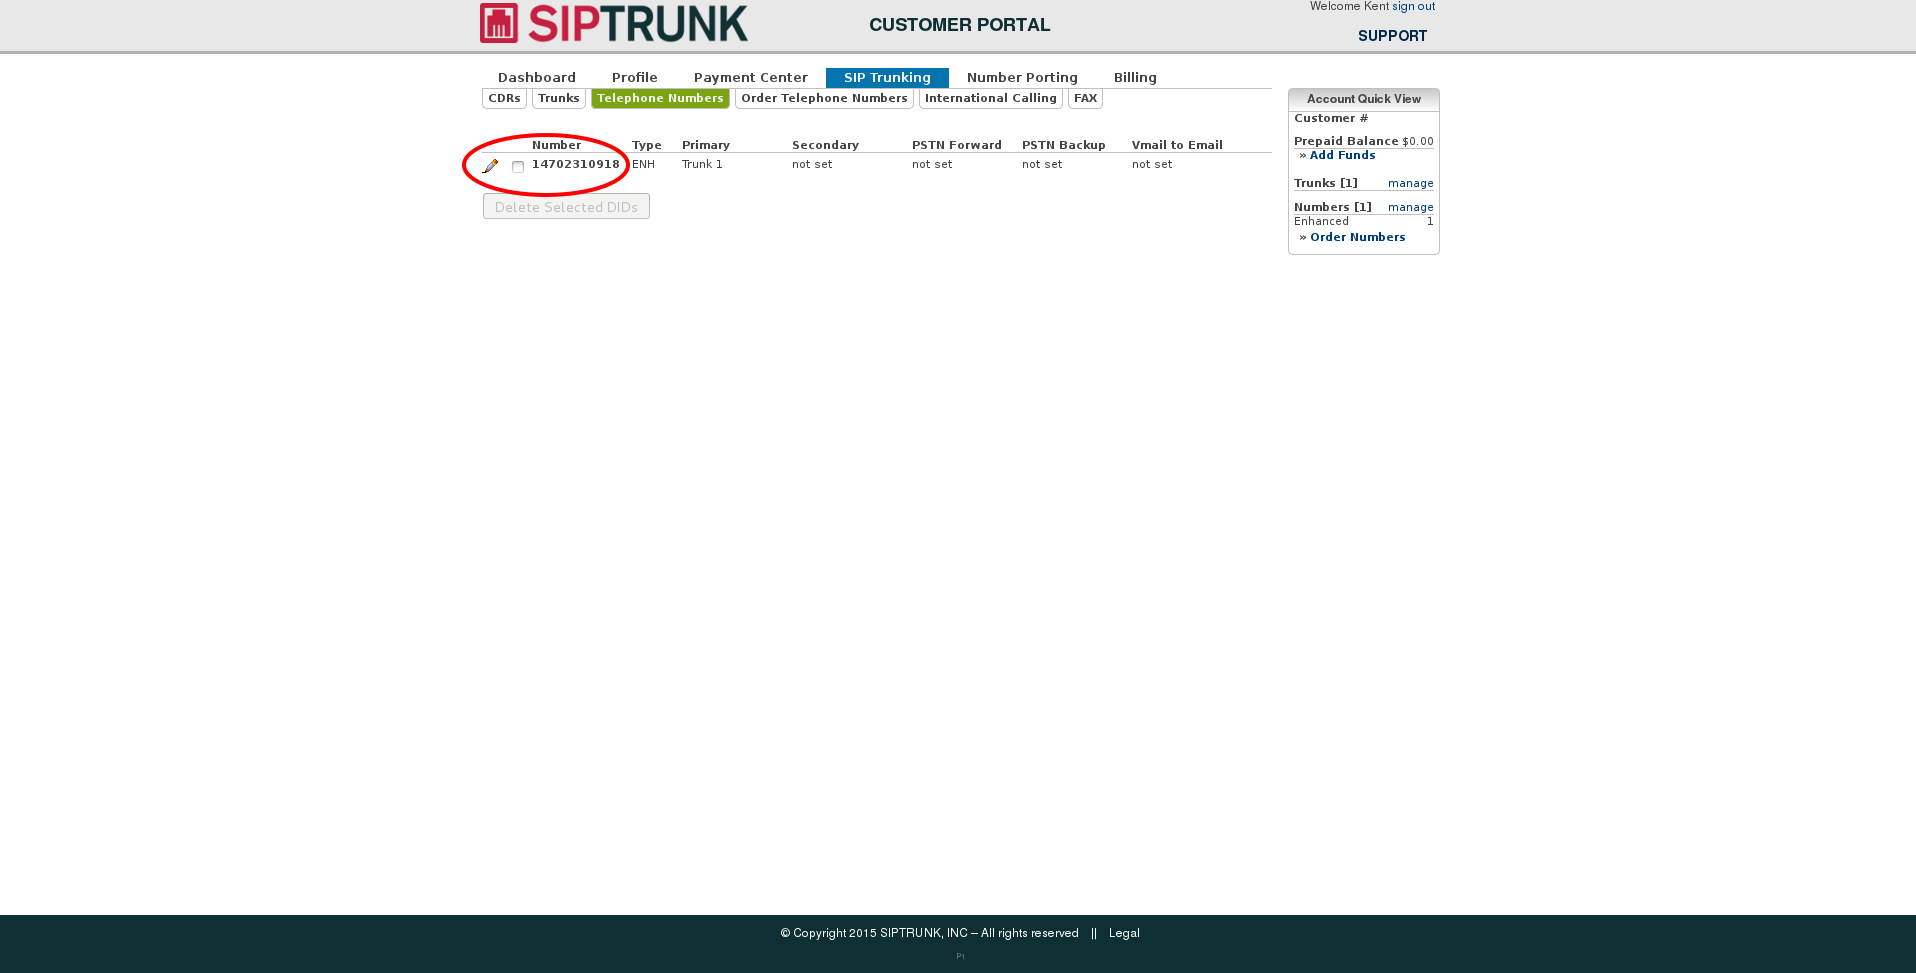Click manage next to Numbers [1]
The height and width of the screenshot is (973, 1916).
[1410, 208]
